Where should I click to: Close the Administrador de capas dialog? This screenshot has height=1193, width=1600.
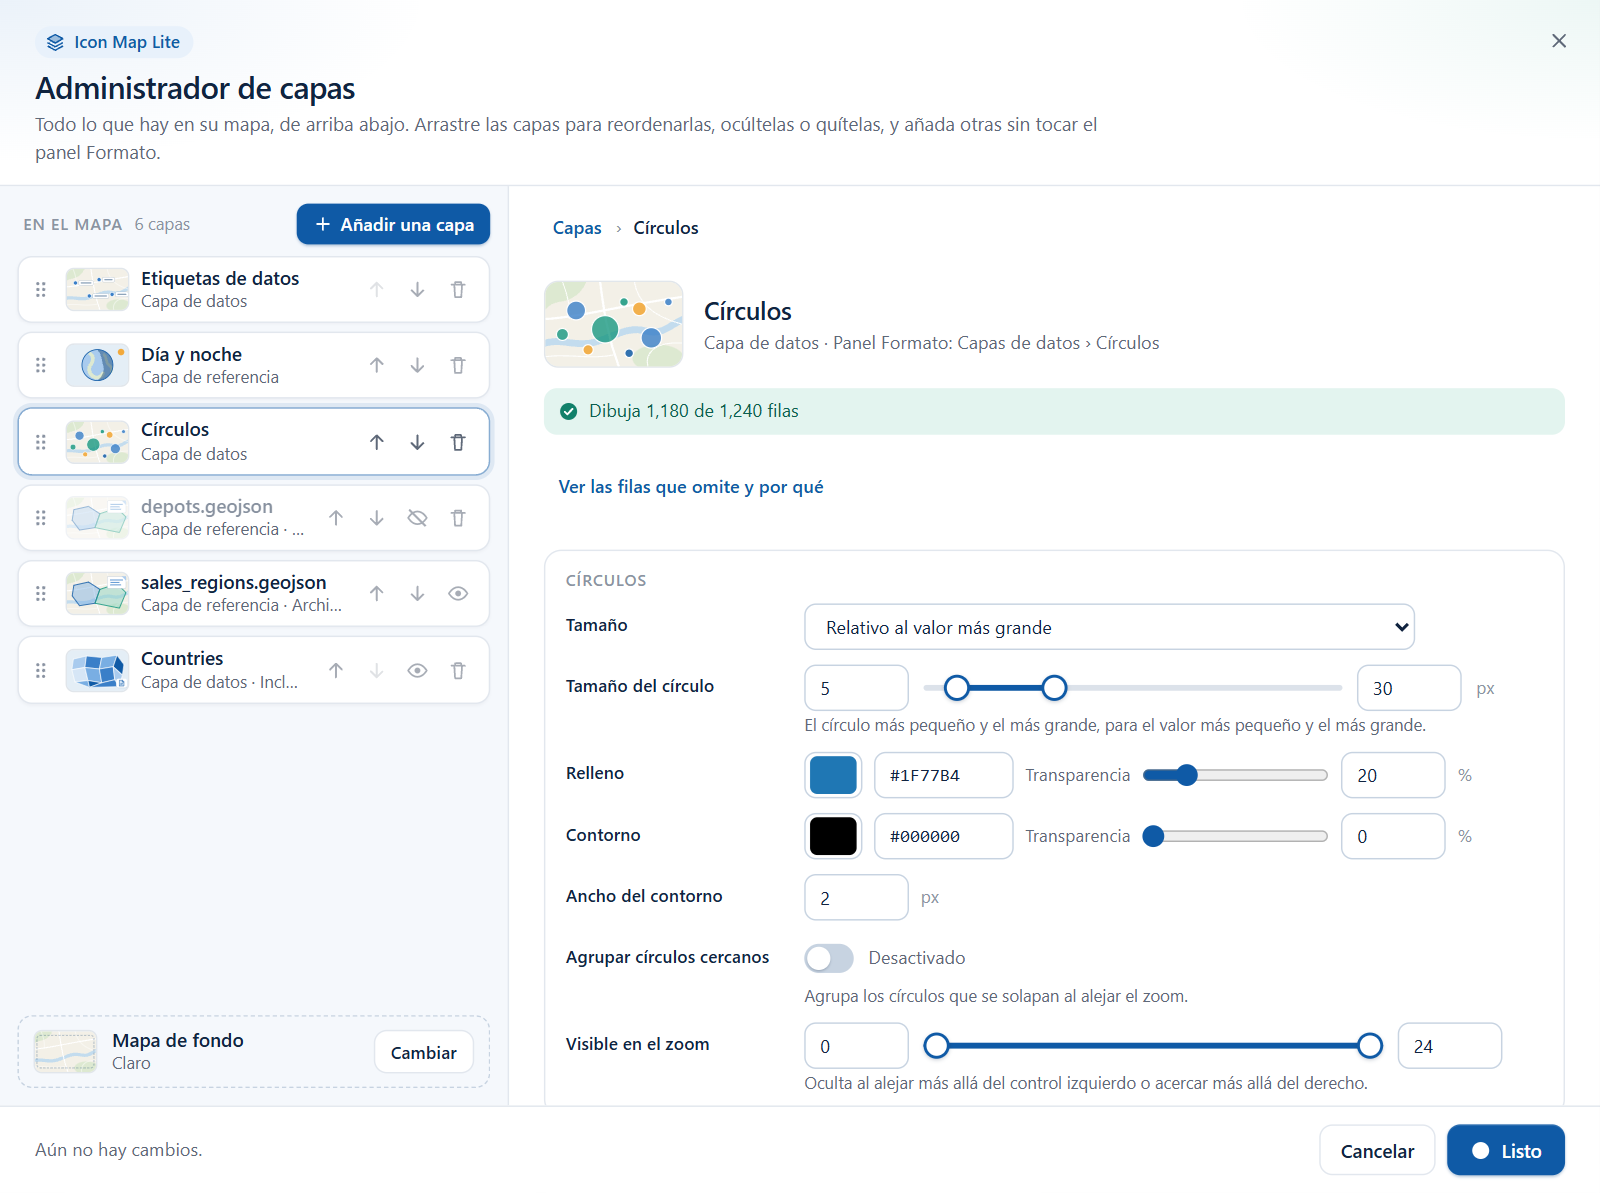tap(1559, 41)
